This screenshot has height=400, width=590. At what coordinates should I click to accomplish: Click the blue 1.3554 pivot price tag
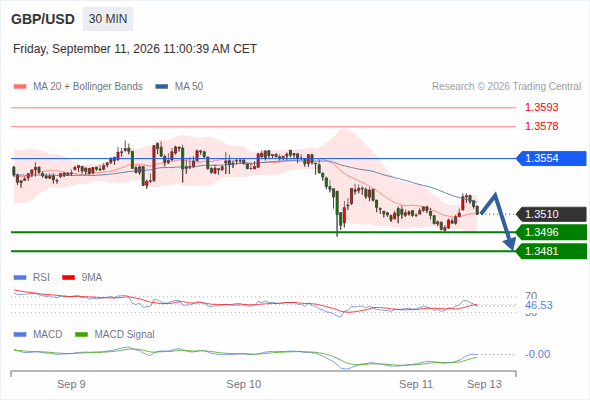551,158
